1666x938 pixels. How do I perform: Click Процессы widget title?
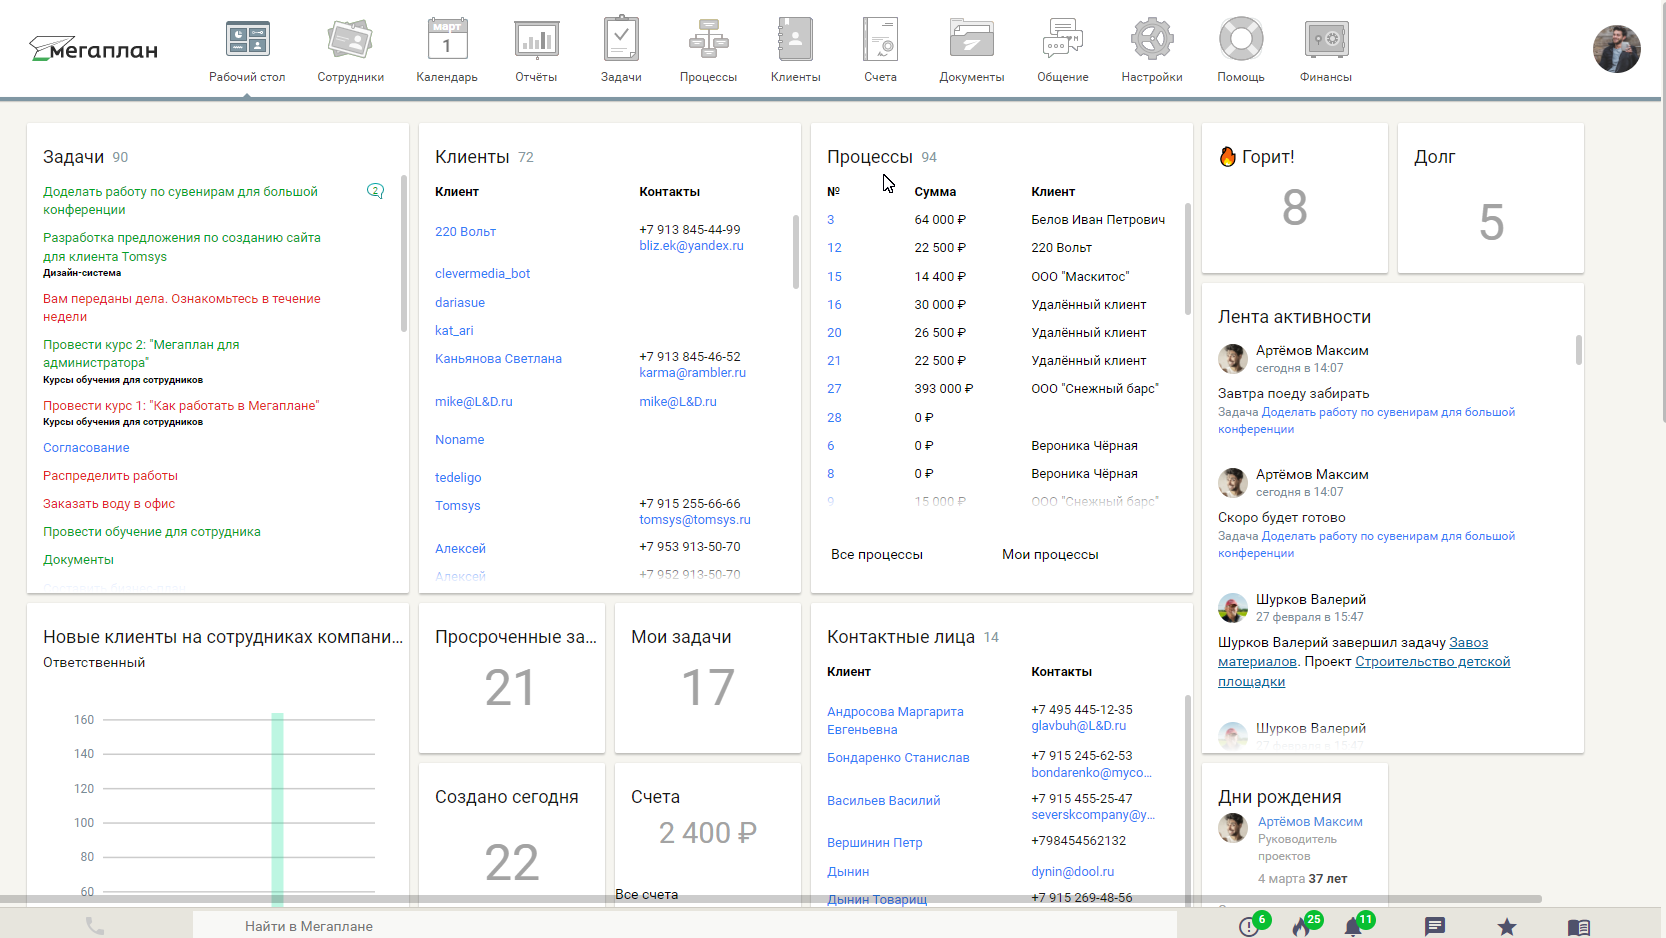click(869, 157)
